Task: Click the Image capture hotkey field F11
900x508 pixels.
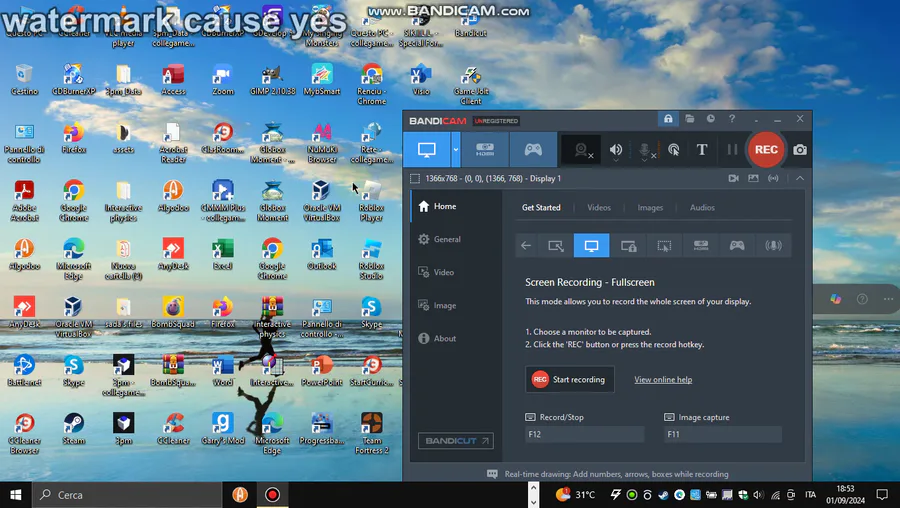Action: coord(723,435)
